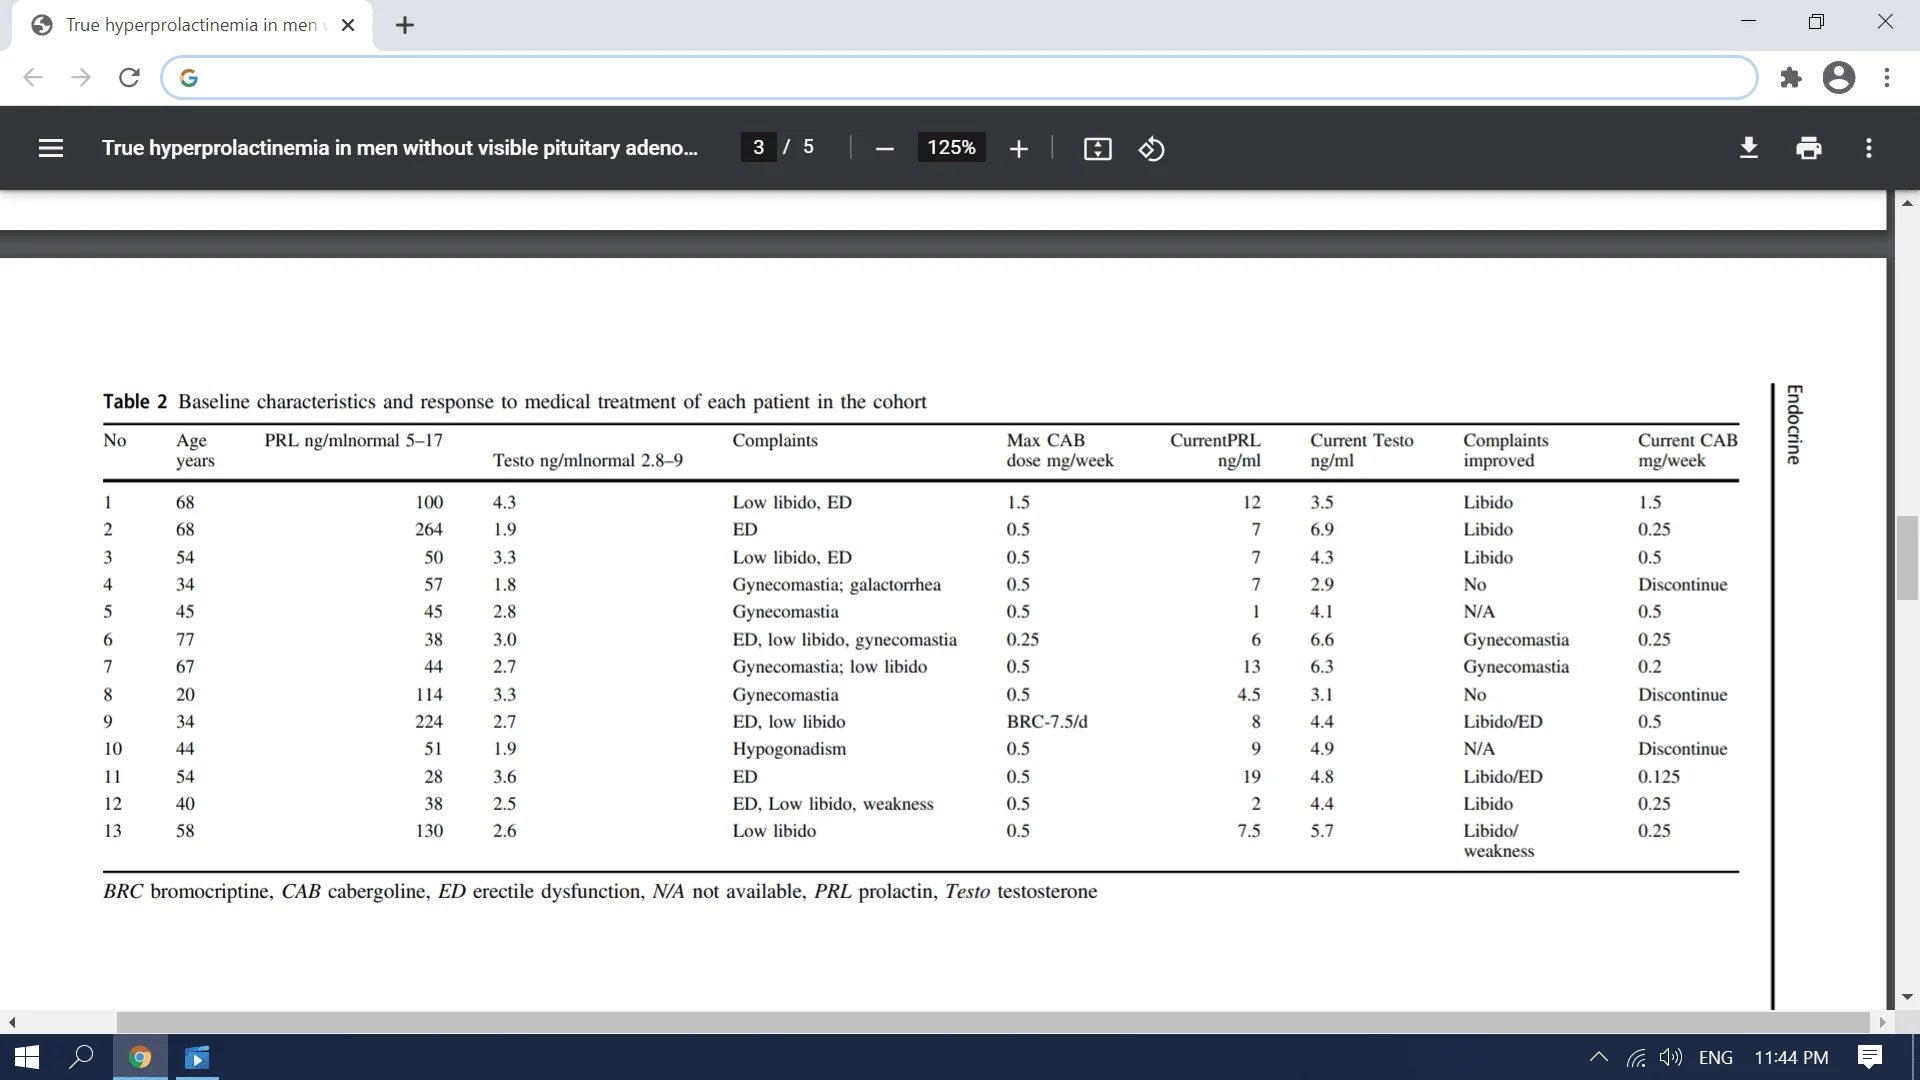
Task: Click the page number field showing 3
Action: tap(758, 147)
